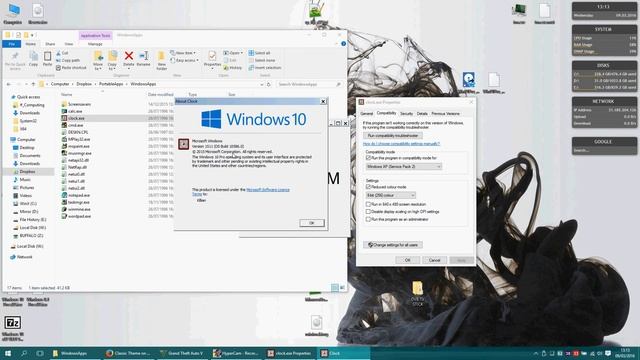The image size is (640, 360).
Task: Select Network in the navigation pane
Action: point(24,257)
